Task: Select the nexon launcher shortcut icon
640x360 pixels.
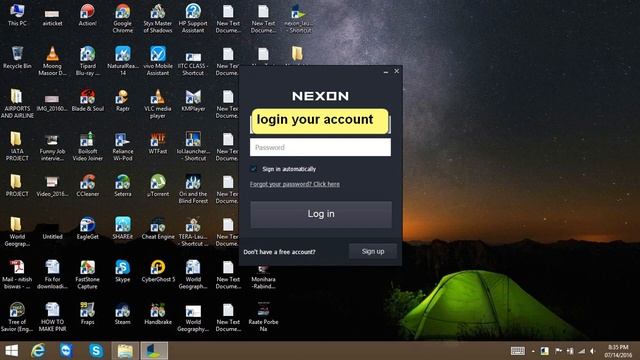Action: (298, 18)
